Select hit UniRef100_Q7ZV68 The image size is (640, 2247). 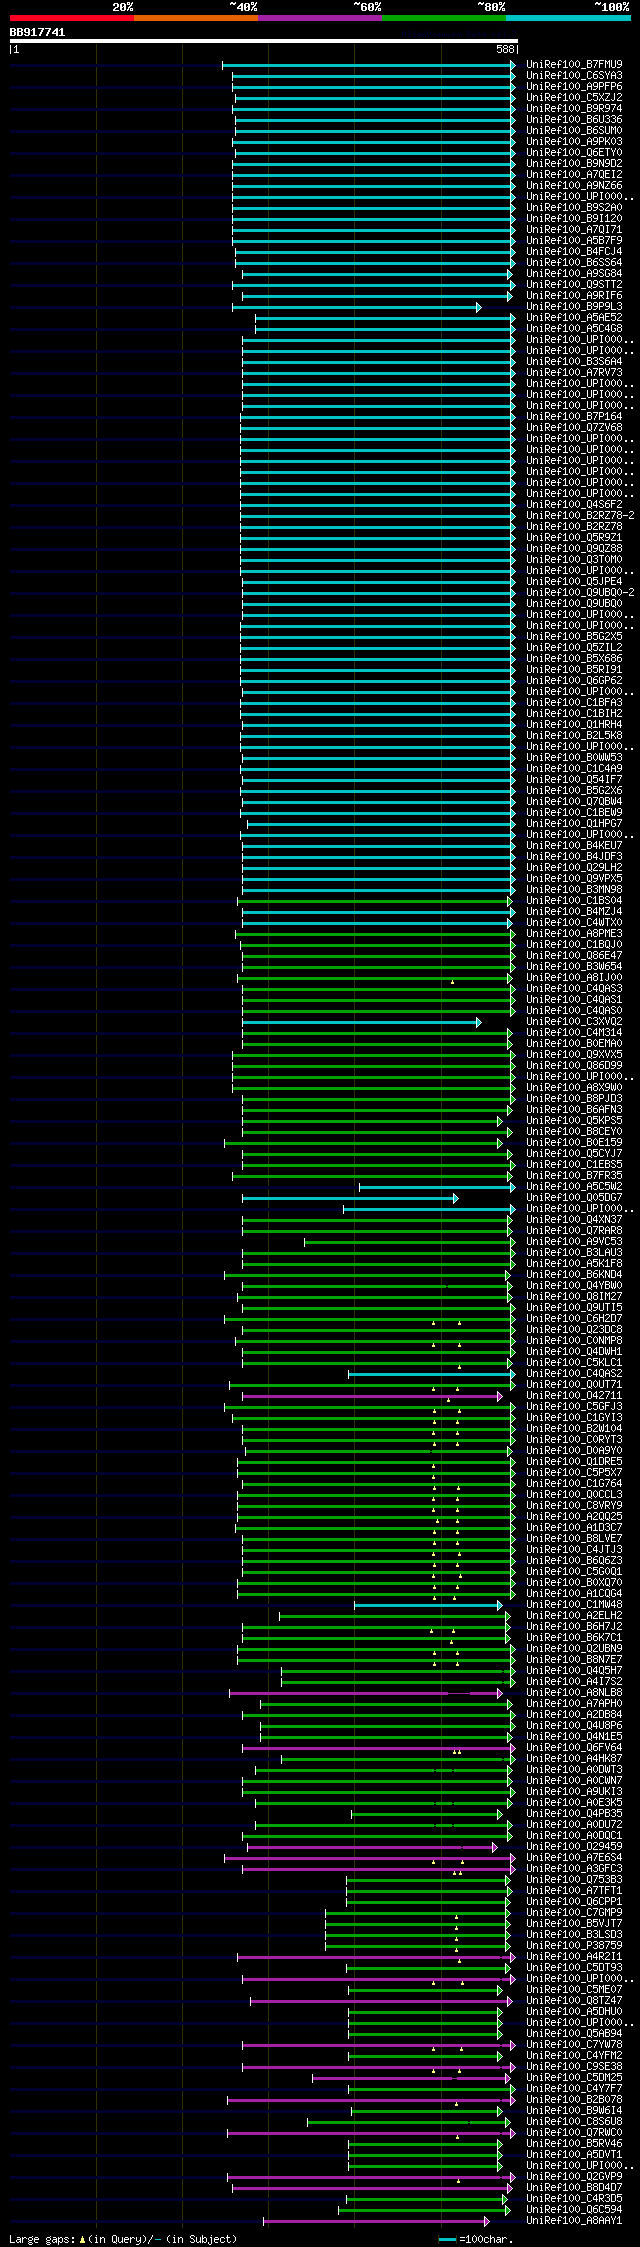coord(574,427)
